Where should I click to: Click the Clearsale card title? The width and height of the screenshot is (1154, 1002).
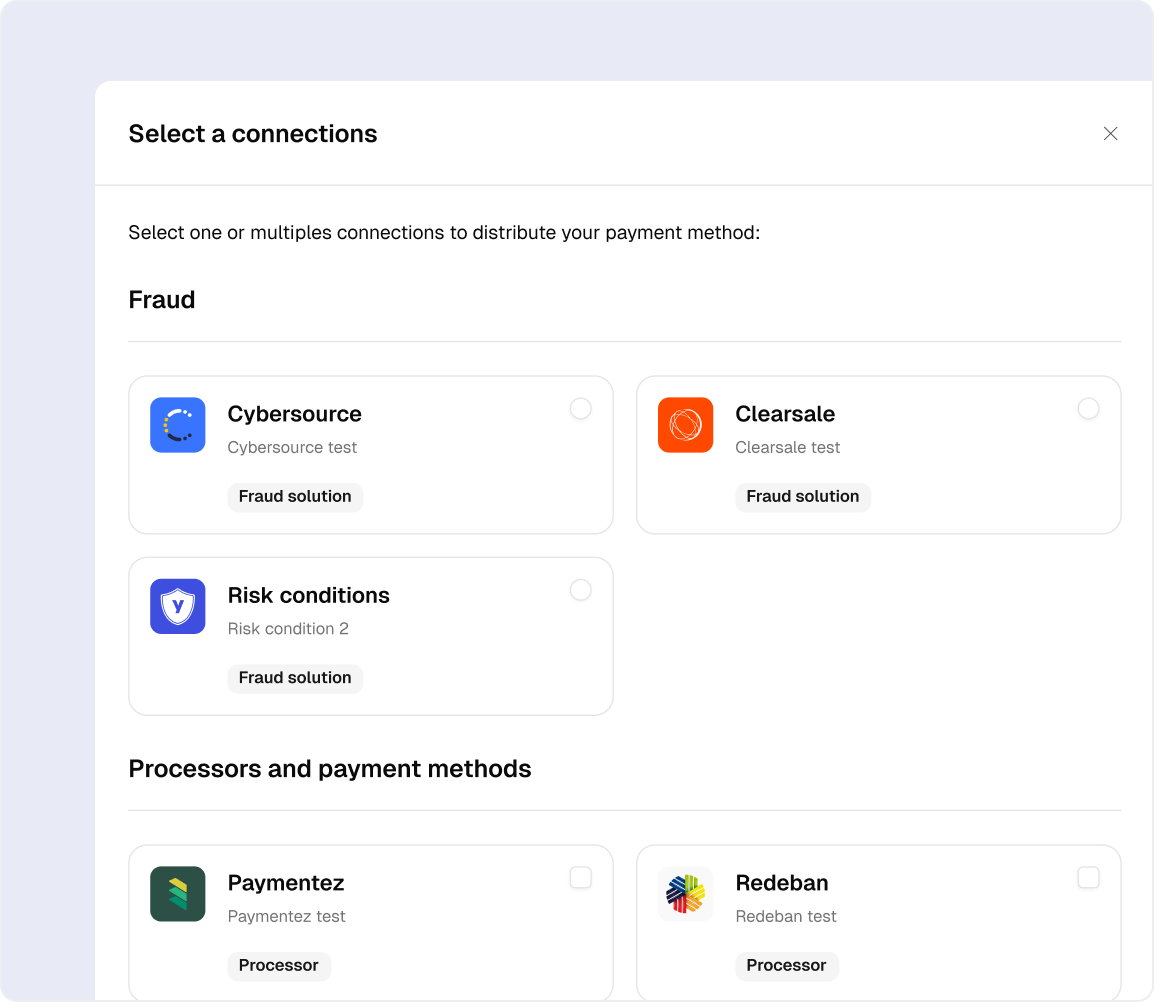click(785, 414)
